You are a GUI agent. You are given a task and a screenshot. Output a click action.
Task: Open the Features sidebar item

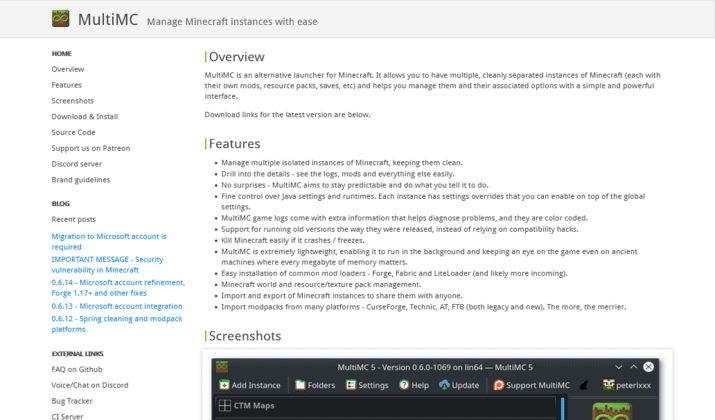[67, 85]
